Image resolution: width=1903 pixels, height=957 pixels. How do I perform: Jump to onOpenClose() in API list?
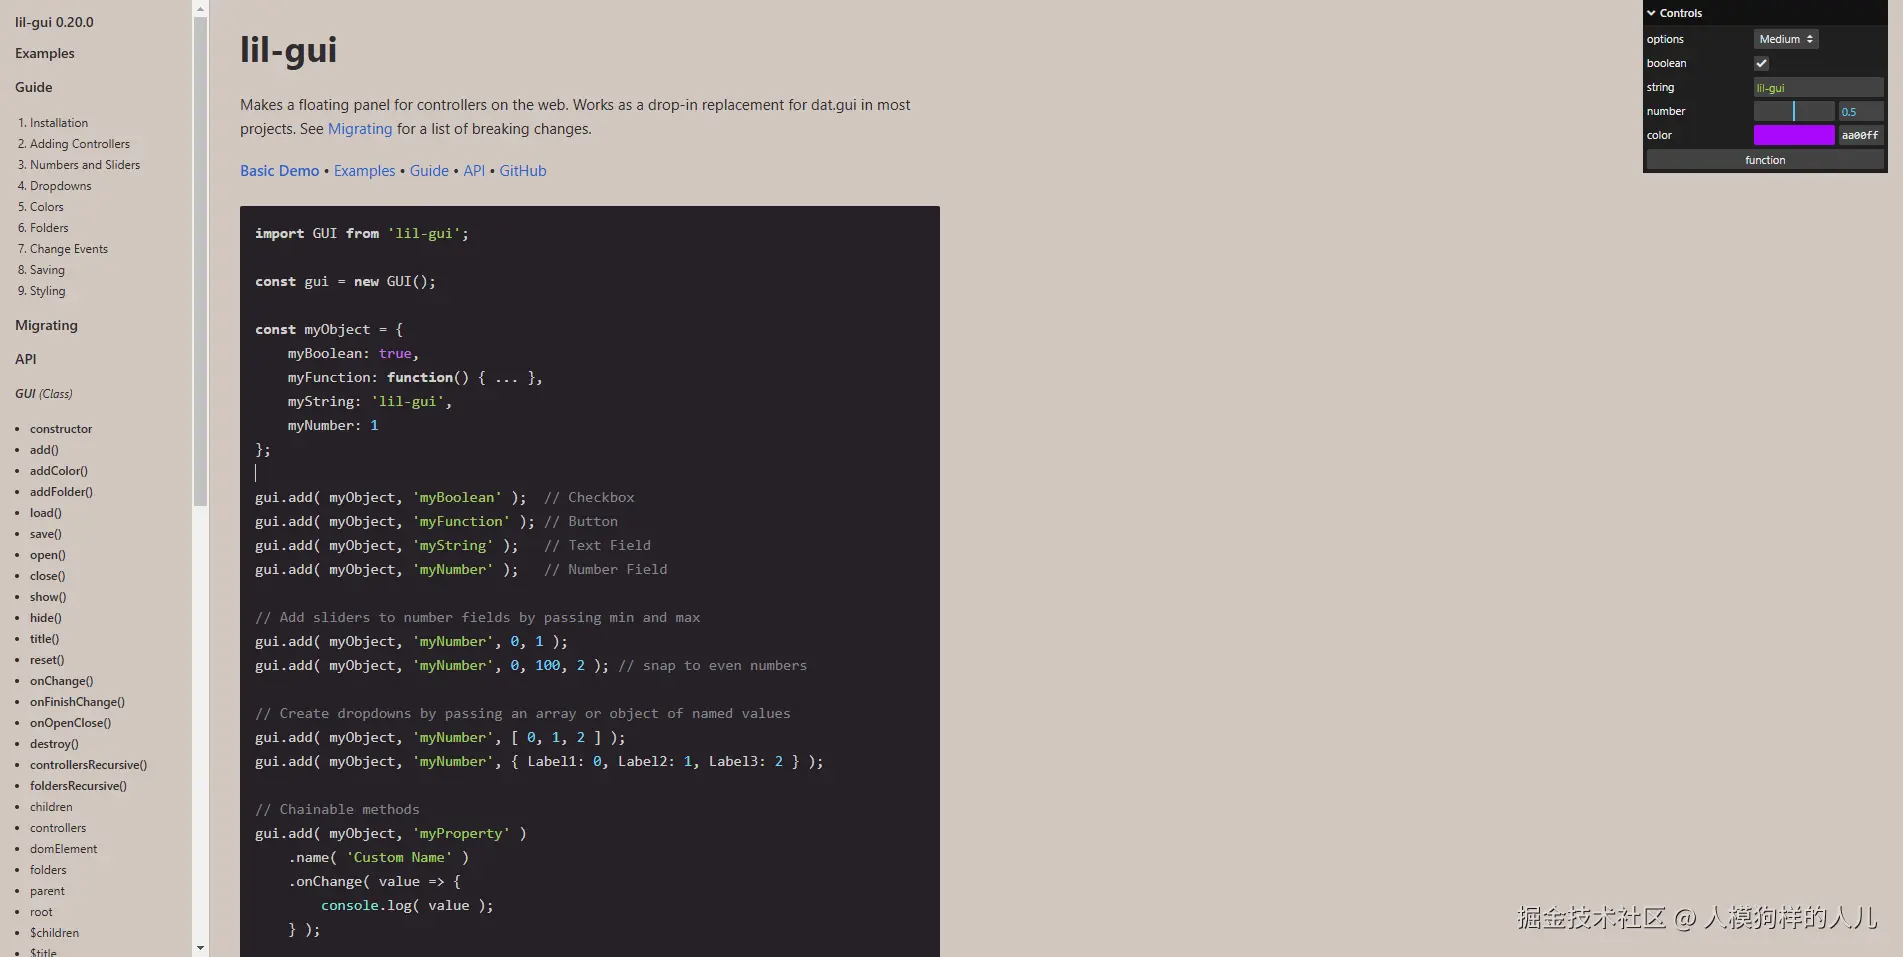pos(70,723)
